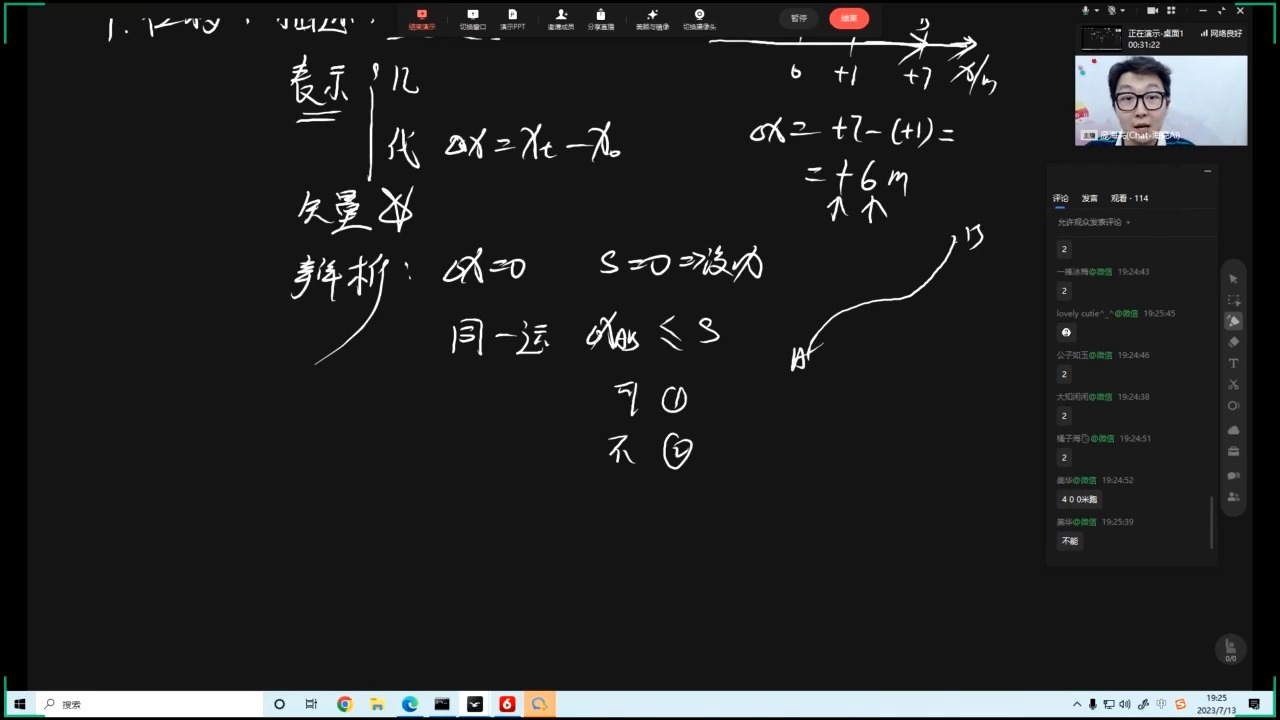Collapse the comment panel with minus button
Image resolution: width=1280 pixels, height=720 pixels.
1207,172
